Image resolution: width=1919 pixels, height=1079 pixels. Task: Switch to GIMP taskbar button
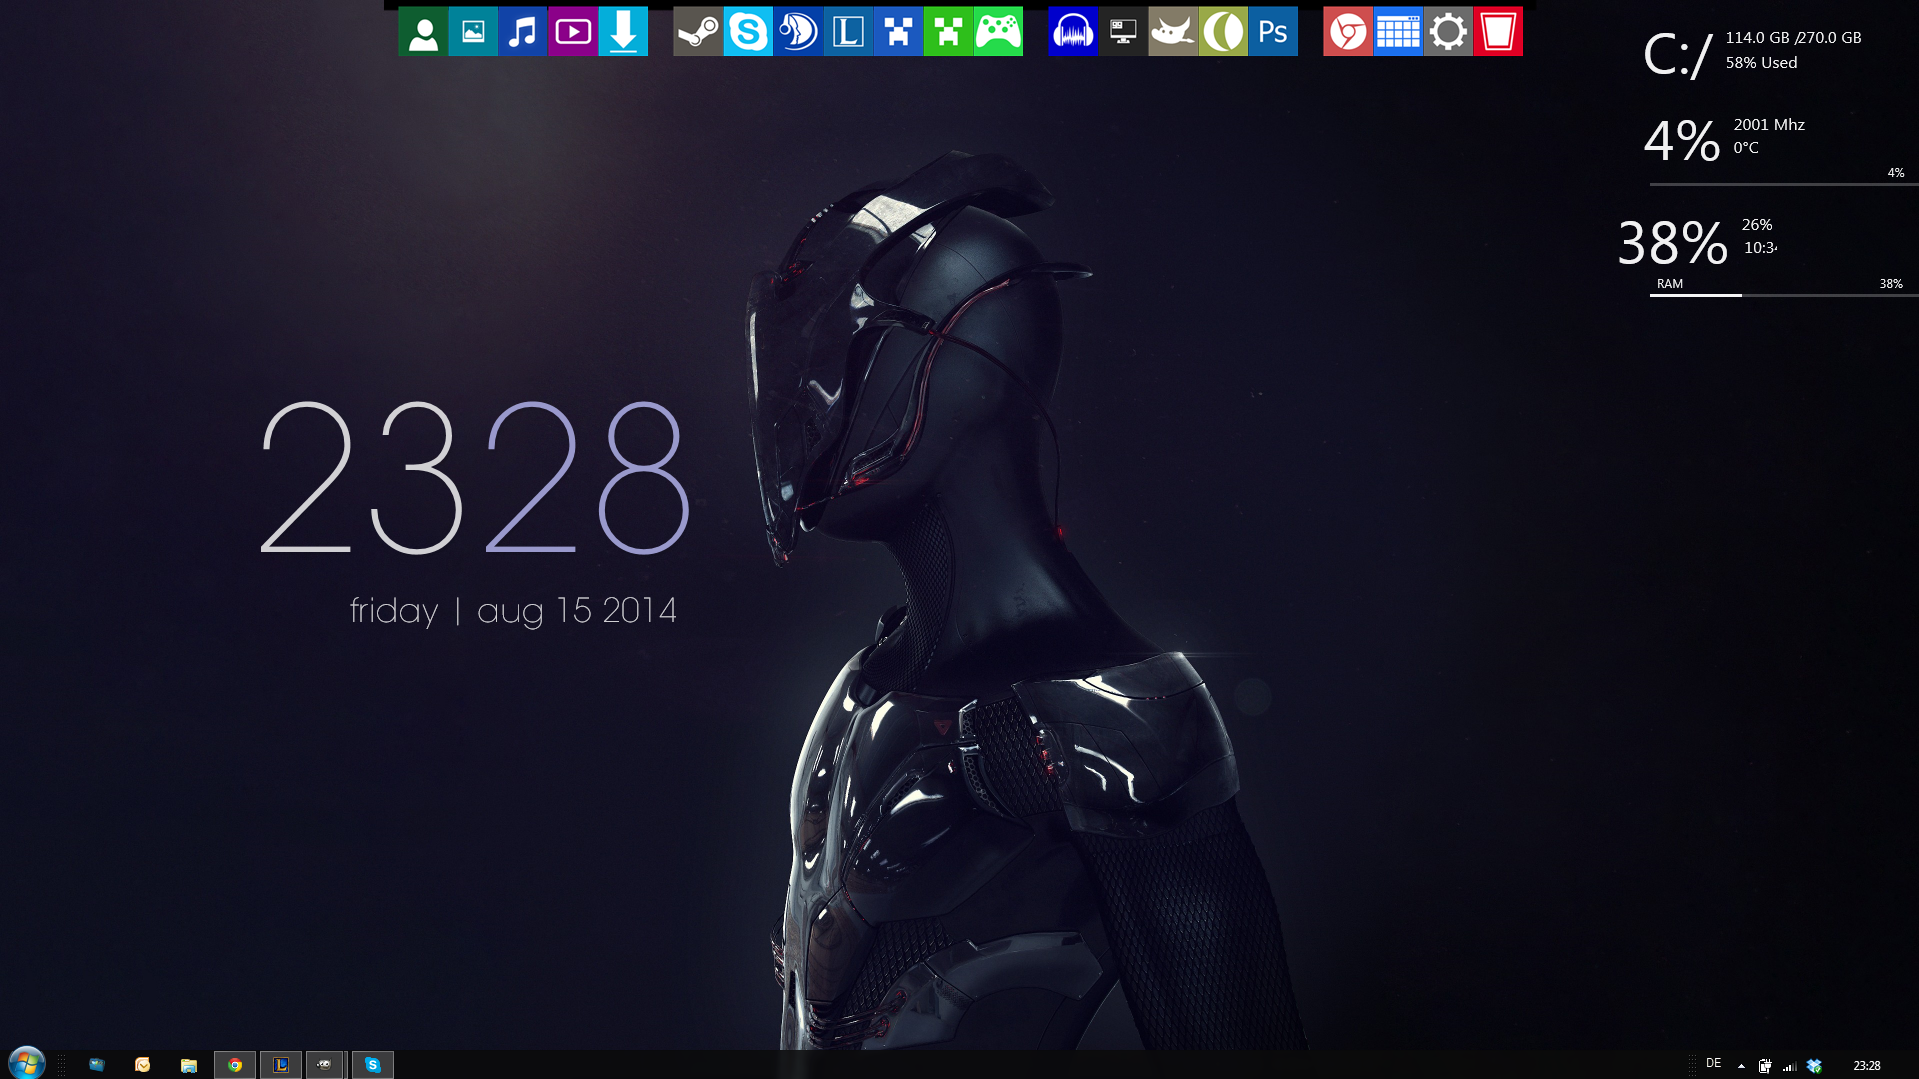point(325,1065)
